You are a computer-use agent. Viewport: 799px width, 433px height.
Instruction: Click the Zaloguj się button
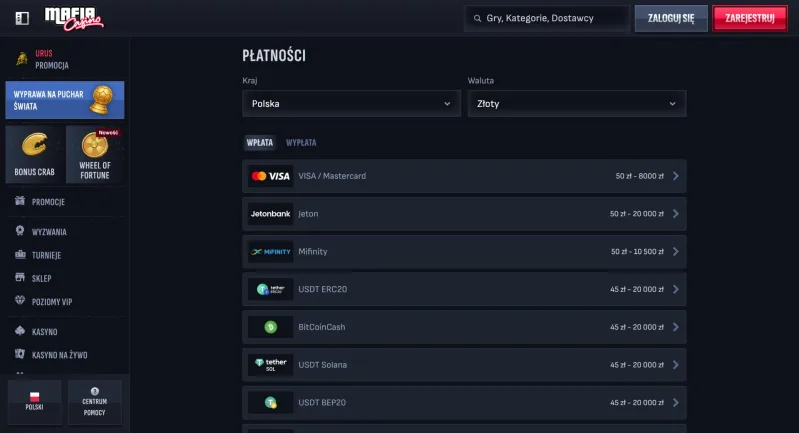pyautogui.click(x=671, y=18)
